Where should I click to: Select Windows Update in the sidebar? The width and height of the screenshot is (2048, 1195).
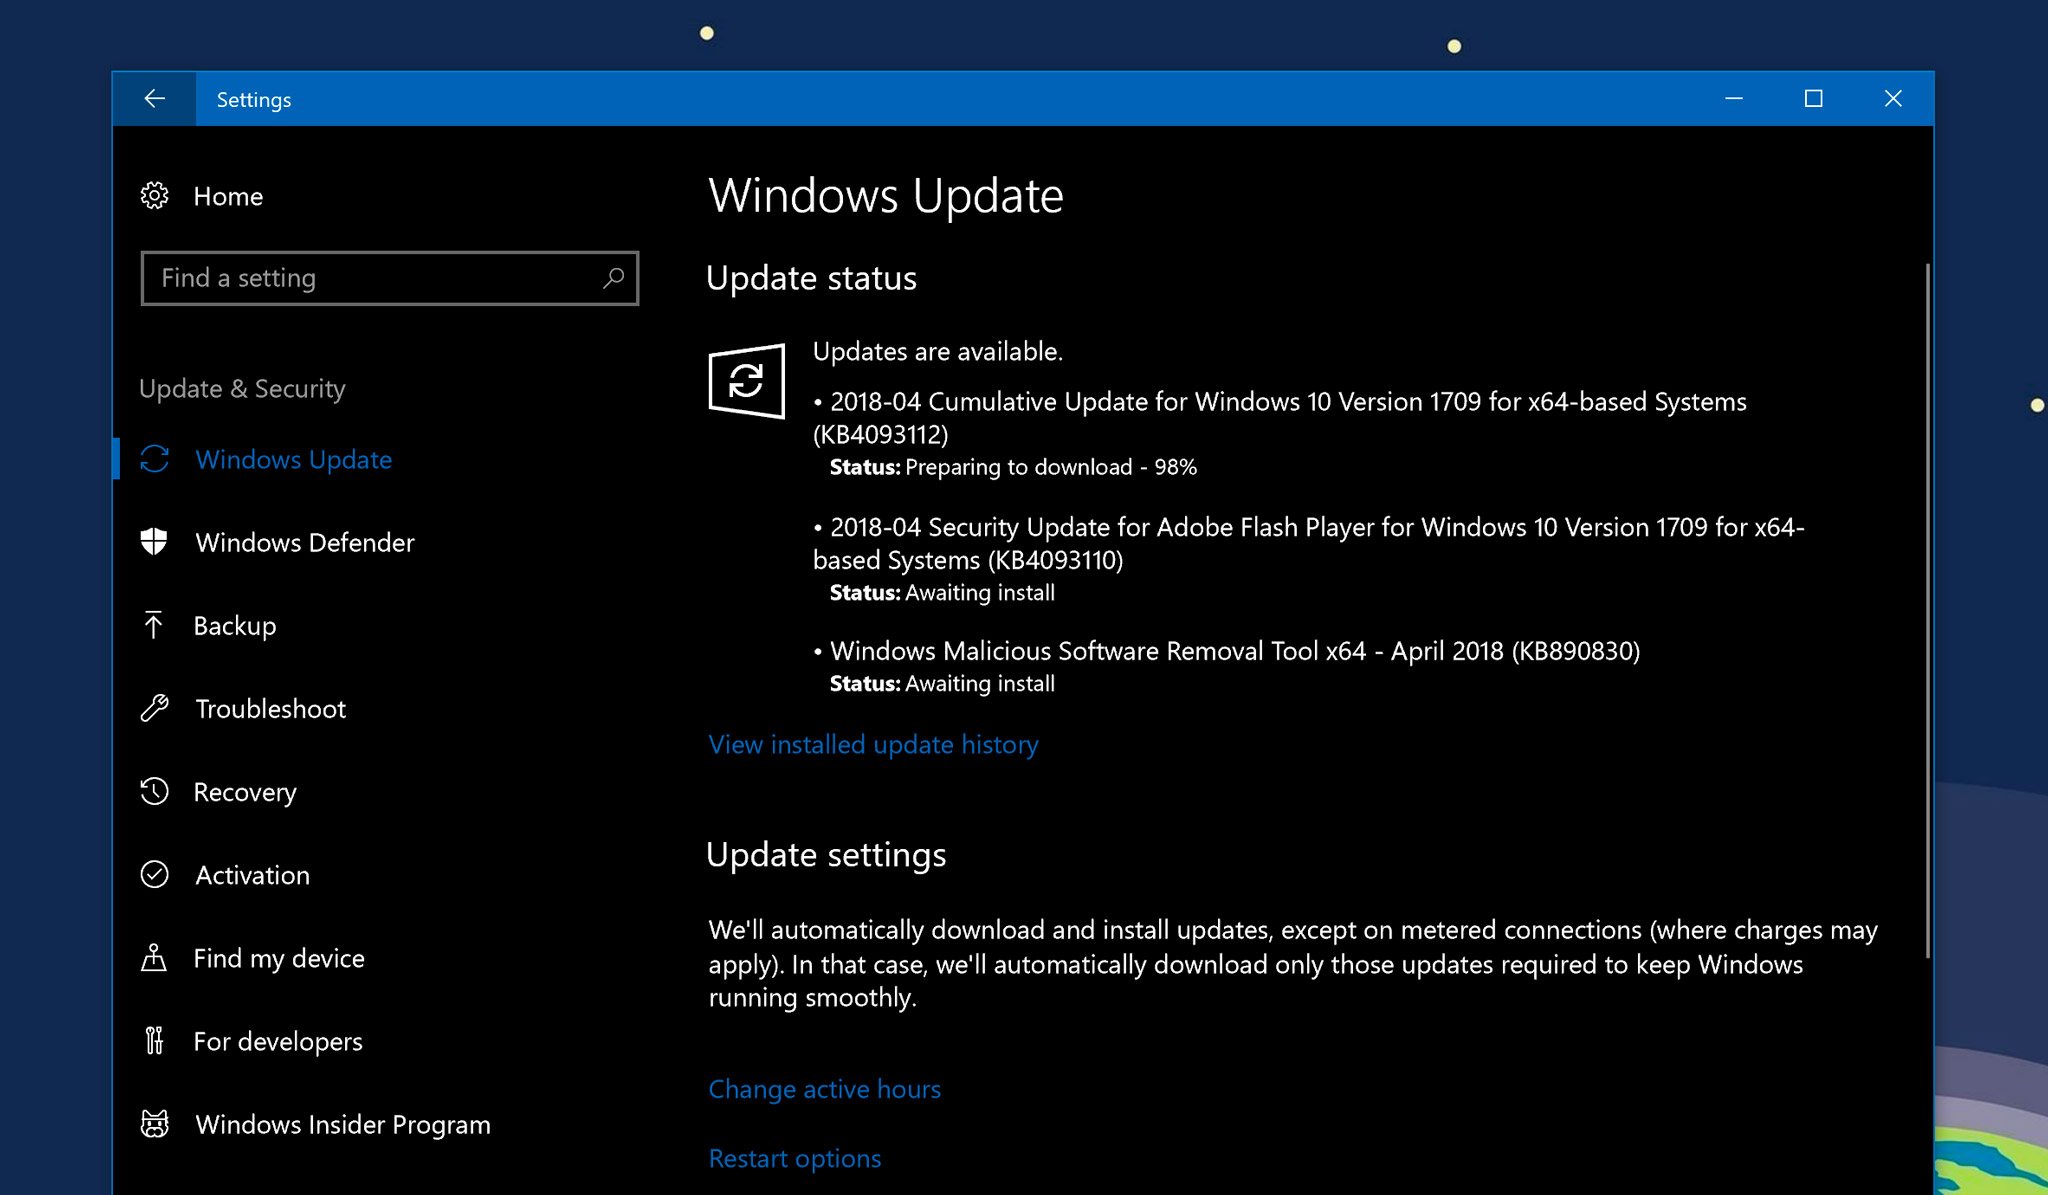coord(293,459)
